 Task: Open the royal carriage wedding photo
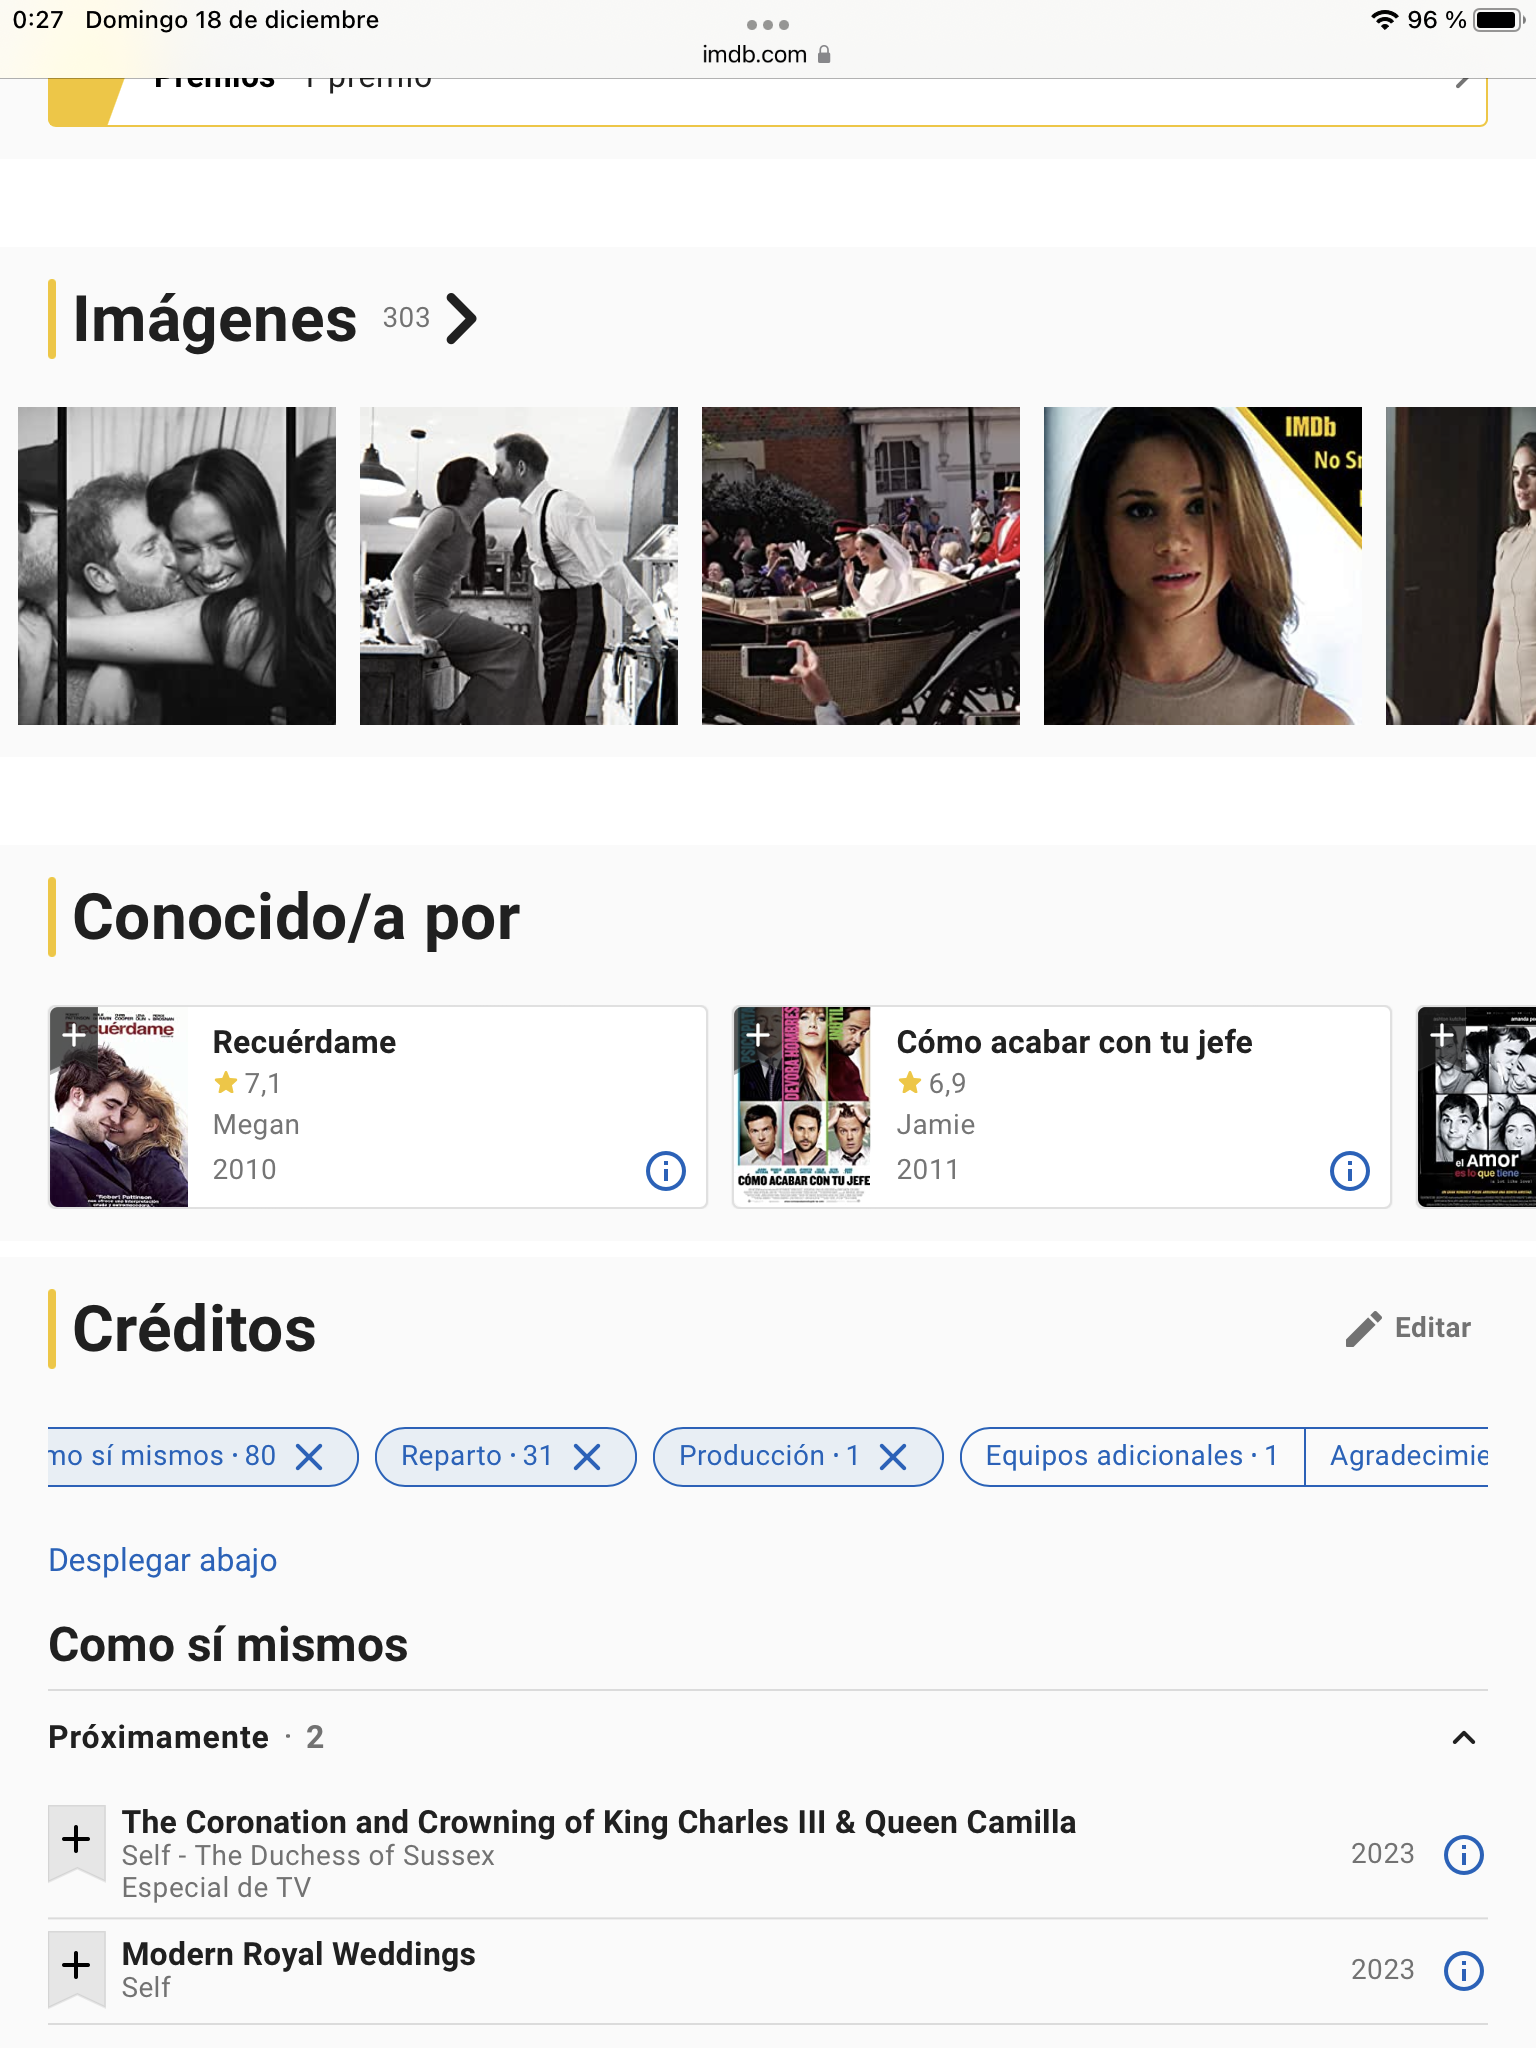[861, 566]
